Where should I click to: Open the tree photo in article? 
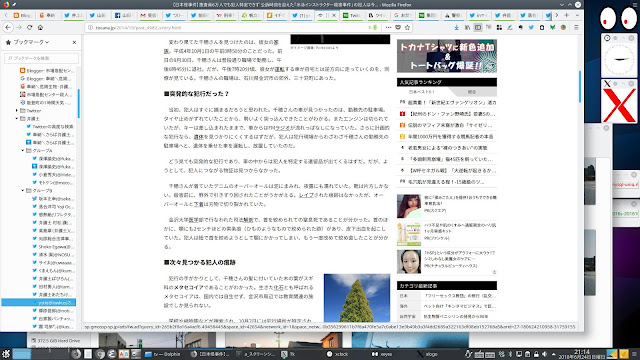tap(357, 298)
